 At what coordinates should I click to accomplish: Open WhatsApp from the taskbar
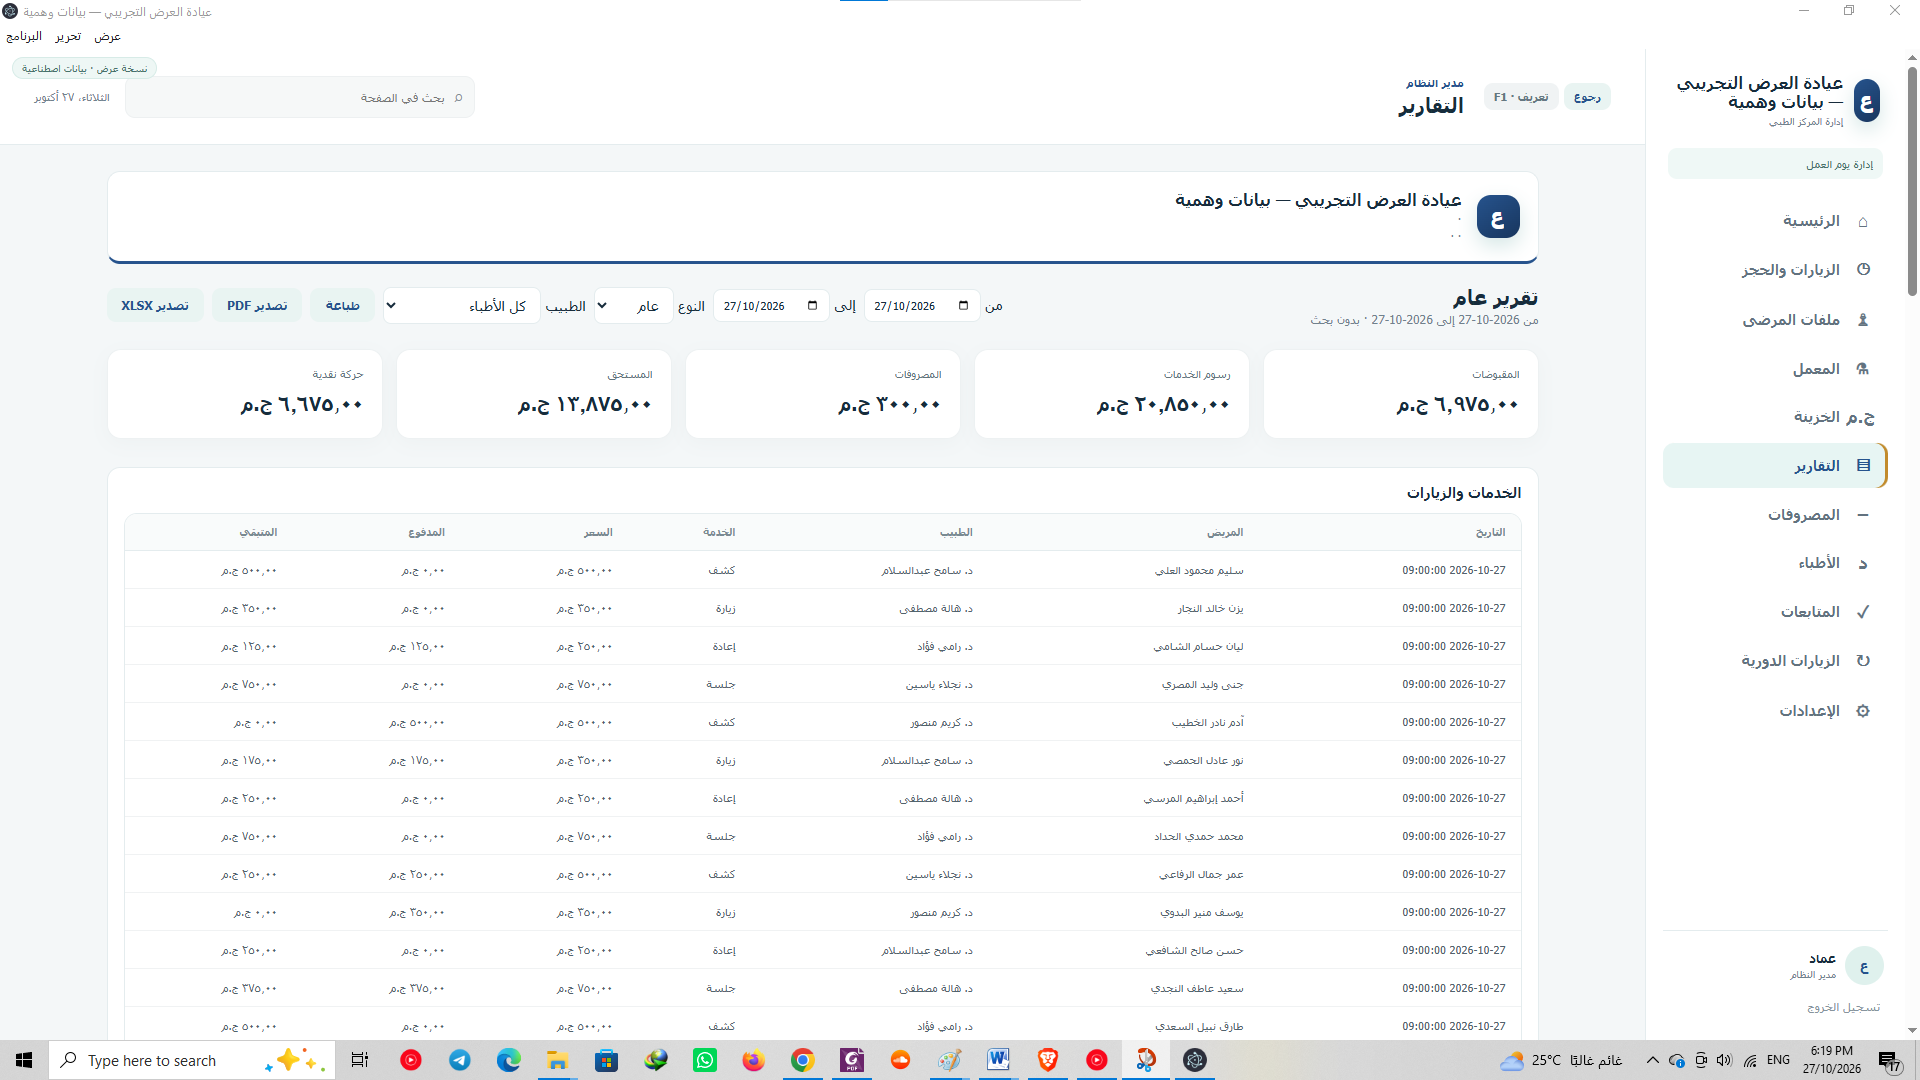pos(705,1060)
